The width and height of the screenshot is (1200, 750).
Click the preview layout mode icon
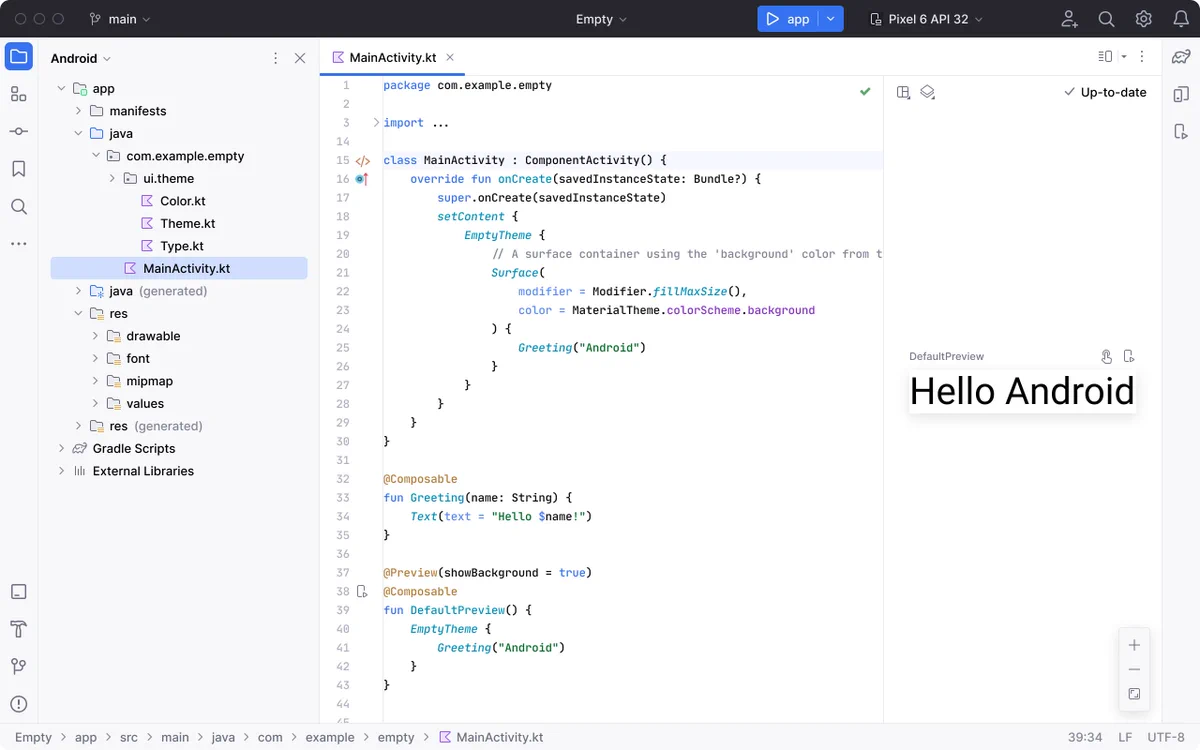(903, 92)
